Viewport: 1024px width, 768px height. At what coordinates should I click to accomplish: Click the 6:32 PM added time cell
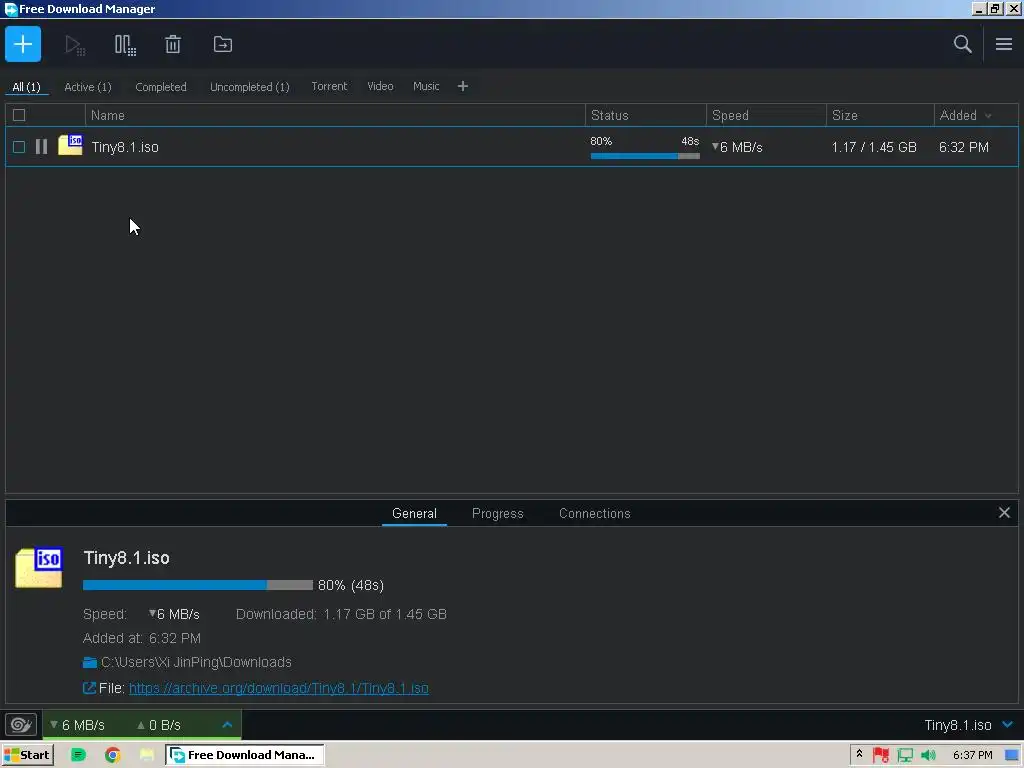(x=963, y=147)
